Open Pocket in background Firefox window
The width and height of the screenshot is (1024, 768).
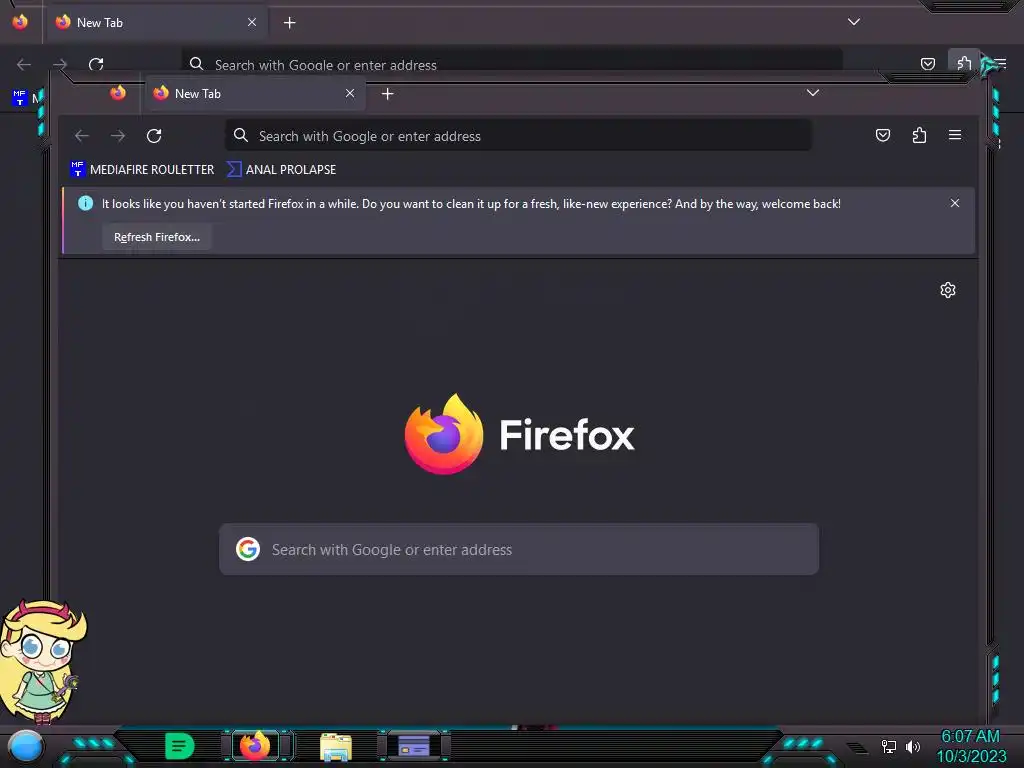(927, 63)
